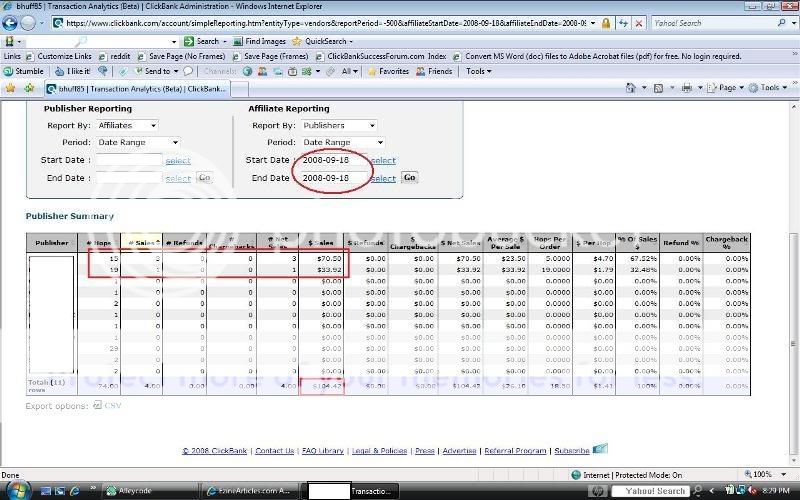Open the Page menu dropdown in command bar
The width and height of the screenshot is (800, 500).
tap(726, 88)
